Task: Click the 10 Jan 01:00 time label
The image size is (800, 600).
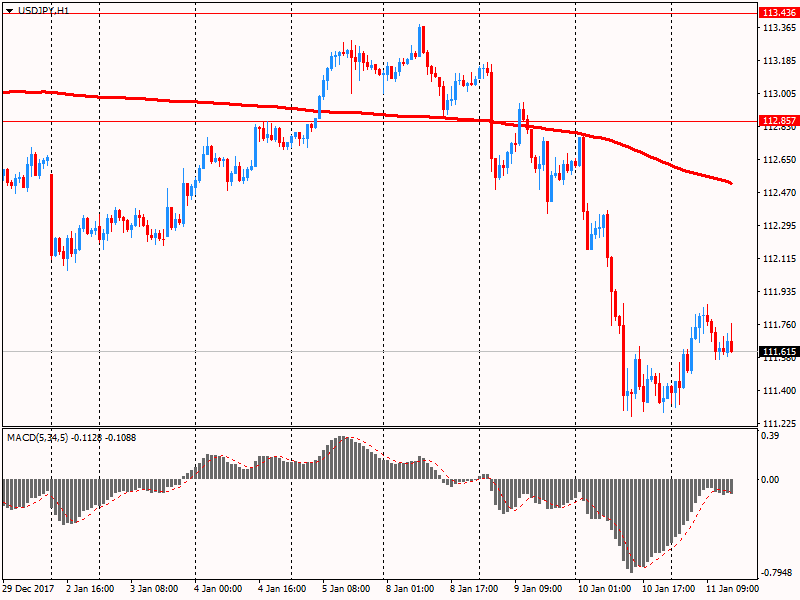Action: coord(604,588)
